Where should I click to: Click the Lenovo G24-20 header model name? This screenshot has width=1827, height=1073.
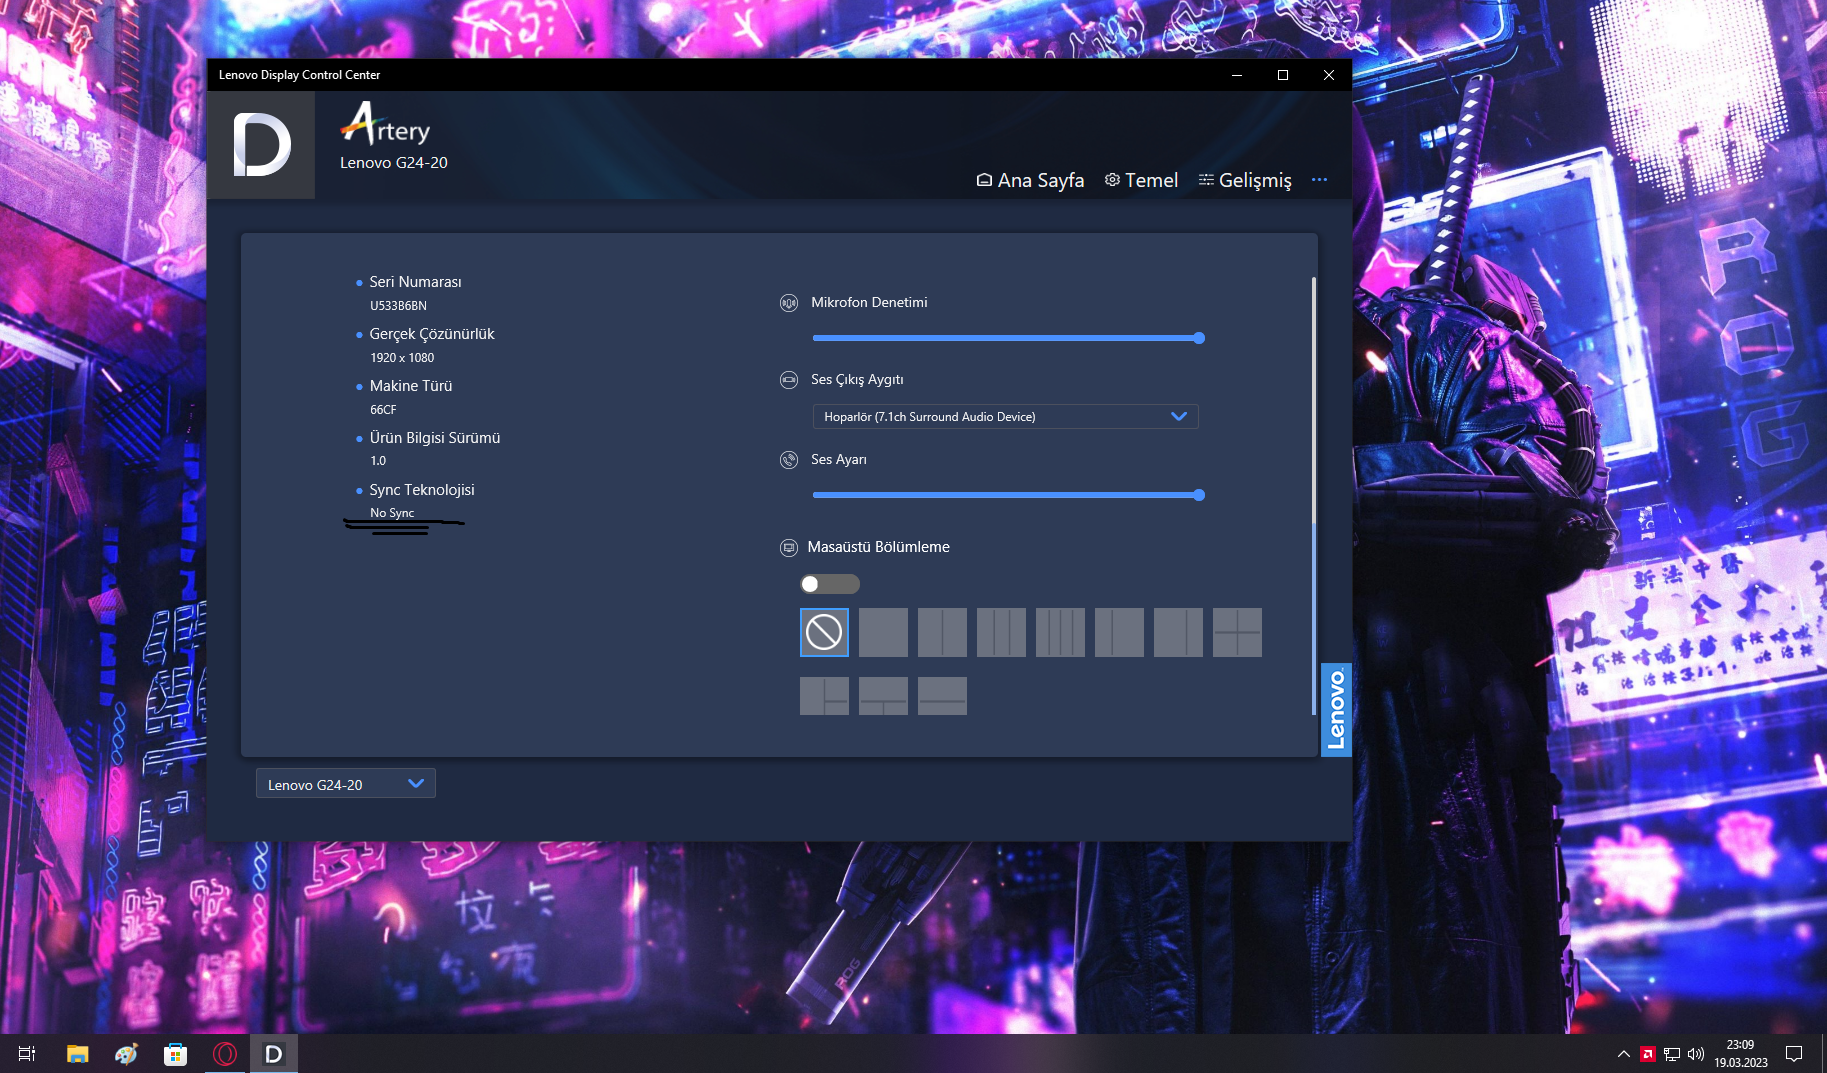coord(394,162)
